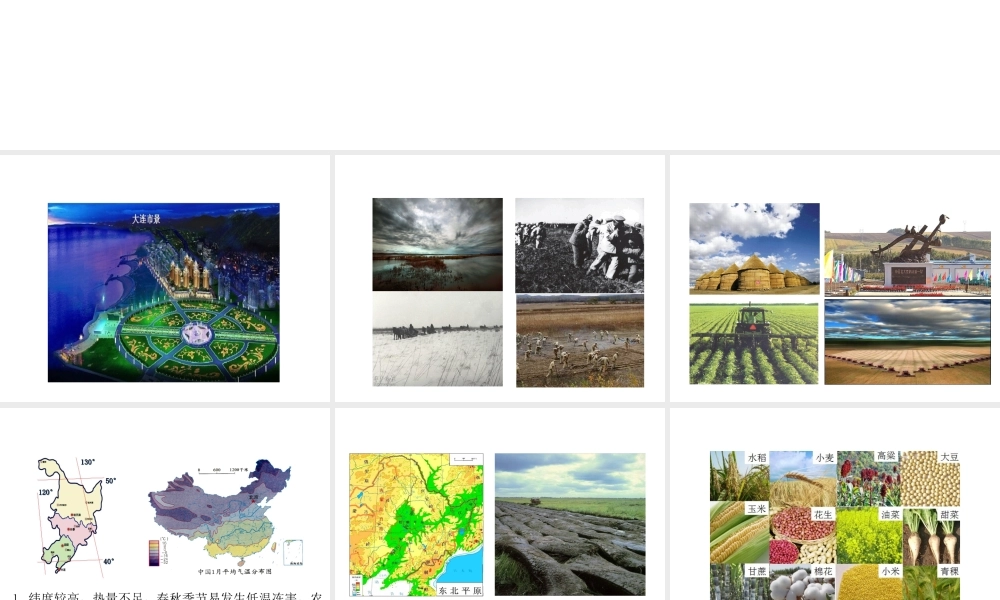Select the 高粱 sorghum crop picture
This screenshot has width=1000, height=600.
point(869,478)
